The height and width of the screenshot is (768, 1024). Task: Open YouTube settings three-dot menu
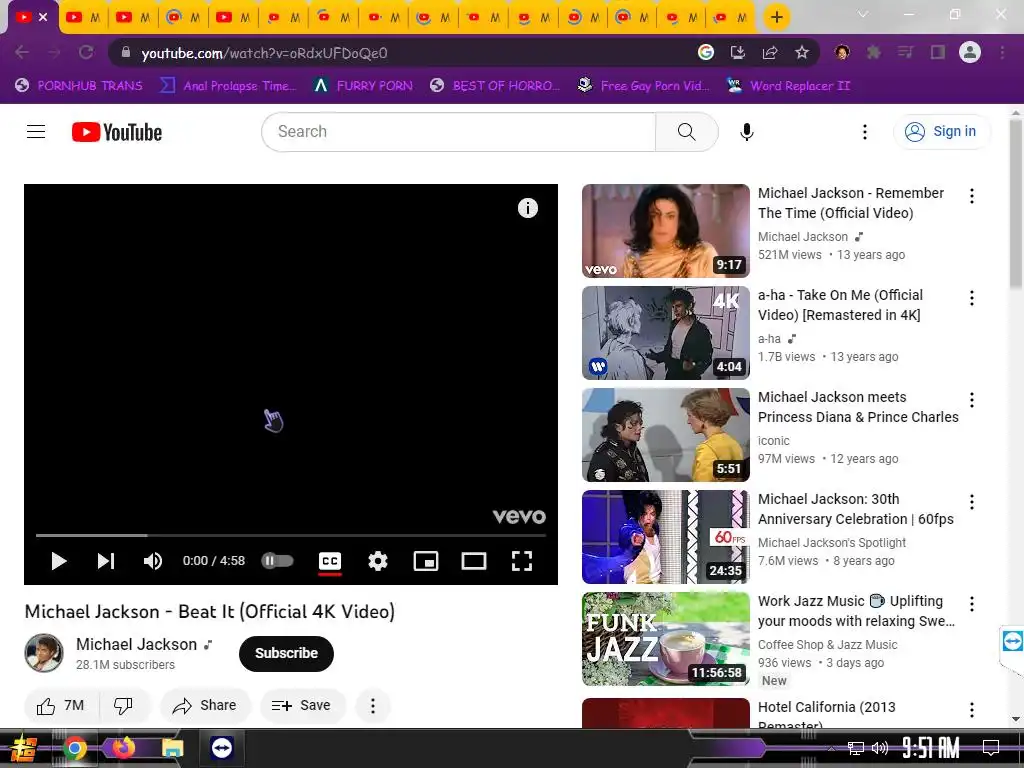(x=865, y=132)
